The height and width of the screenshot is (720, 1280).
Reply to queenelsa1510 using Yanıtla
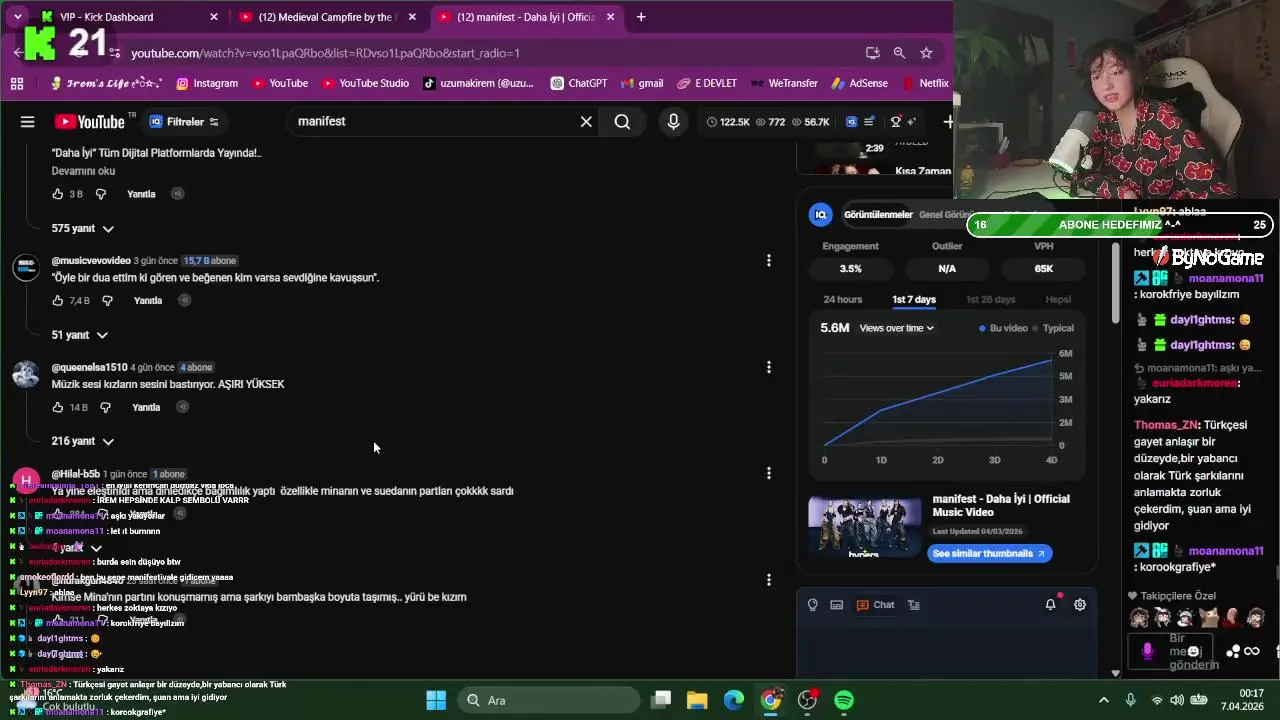pyautogui.click(x=146, y=408)
